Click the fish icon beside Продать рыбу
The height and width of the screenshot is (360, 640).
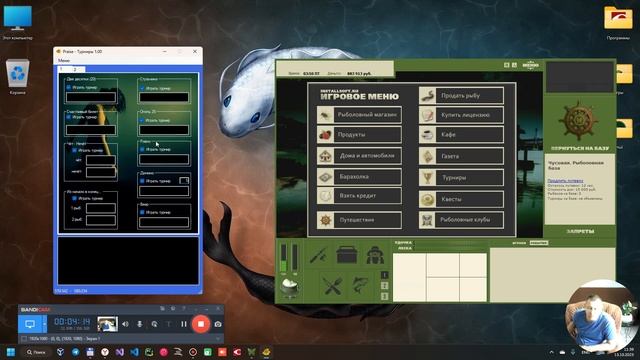click(x=427, y=96)
